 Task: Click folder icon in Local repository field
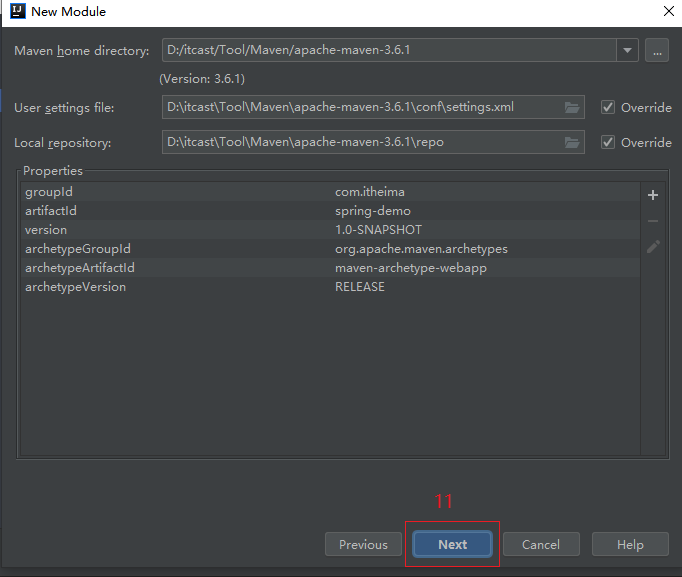point(572,142)
